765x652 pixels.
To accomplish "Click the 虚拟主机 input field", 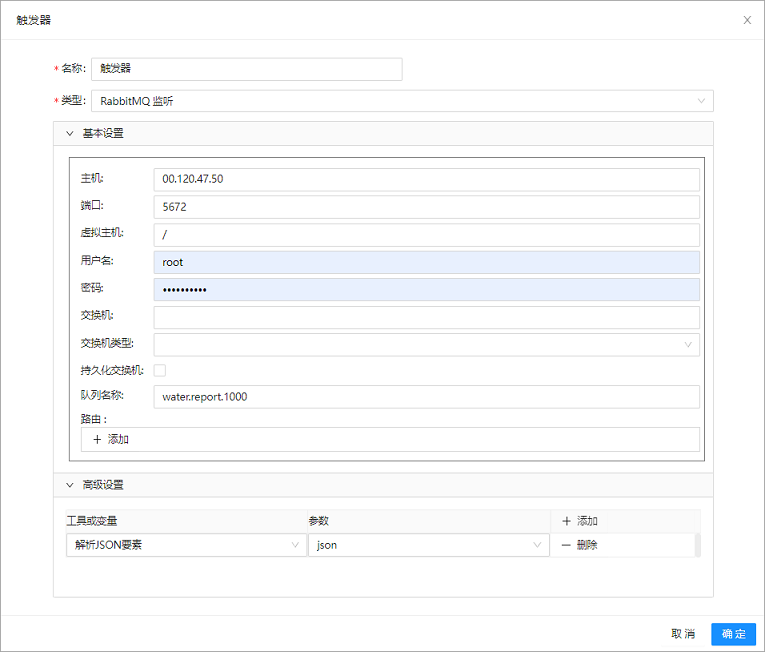I will tap(426, 235).
